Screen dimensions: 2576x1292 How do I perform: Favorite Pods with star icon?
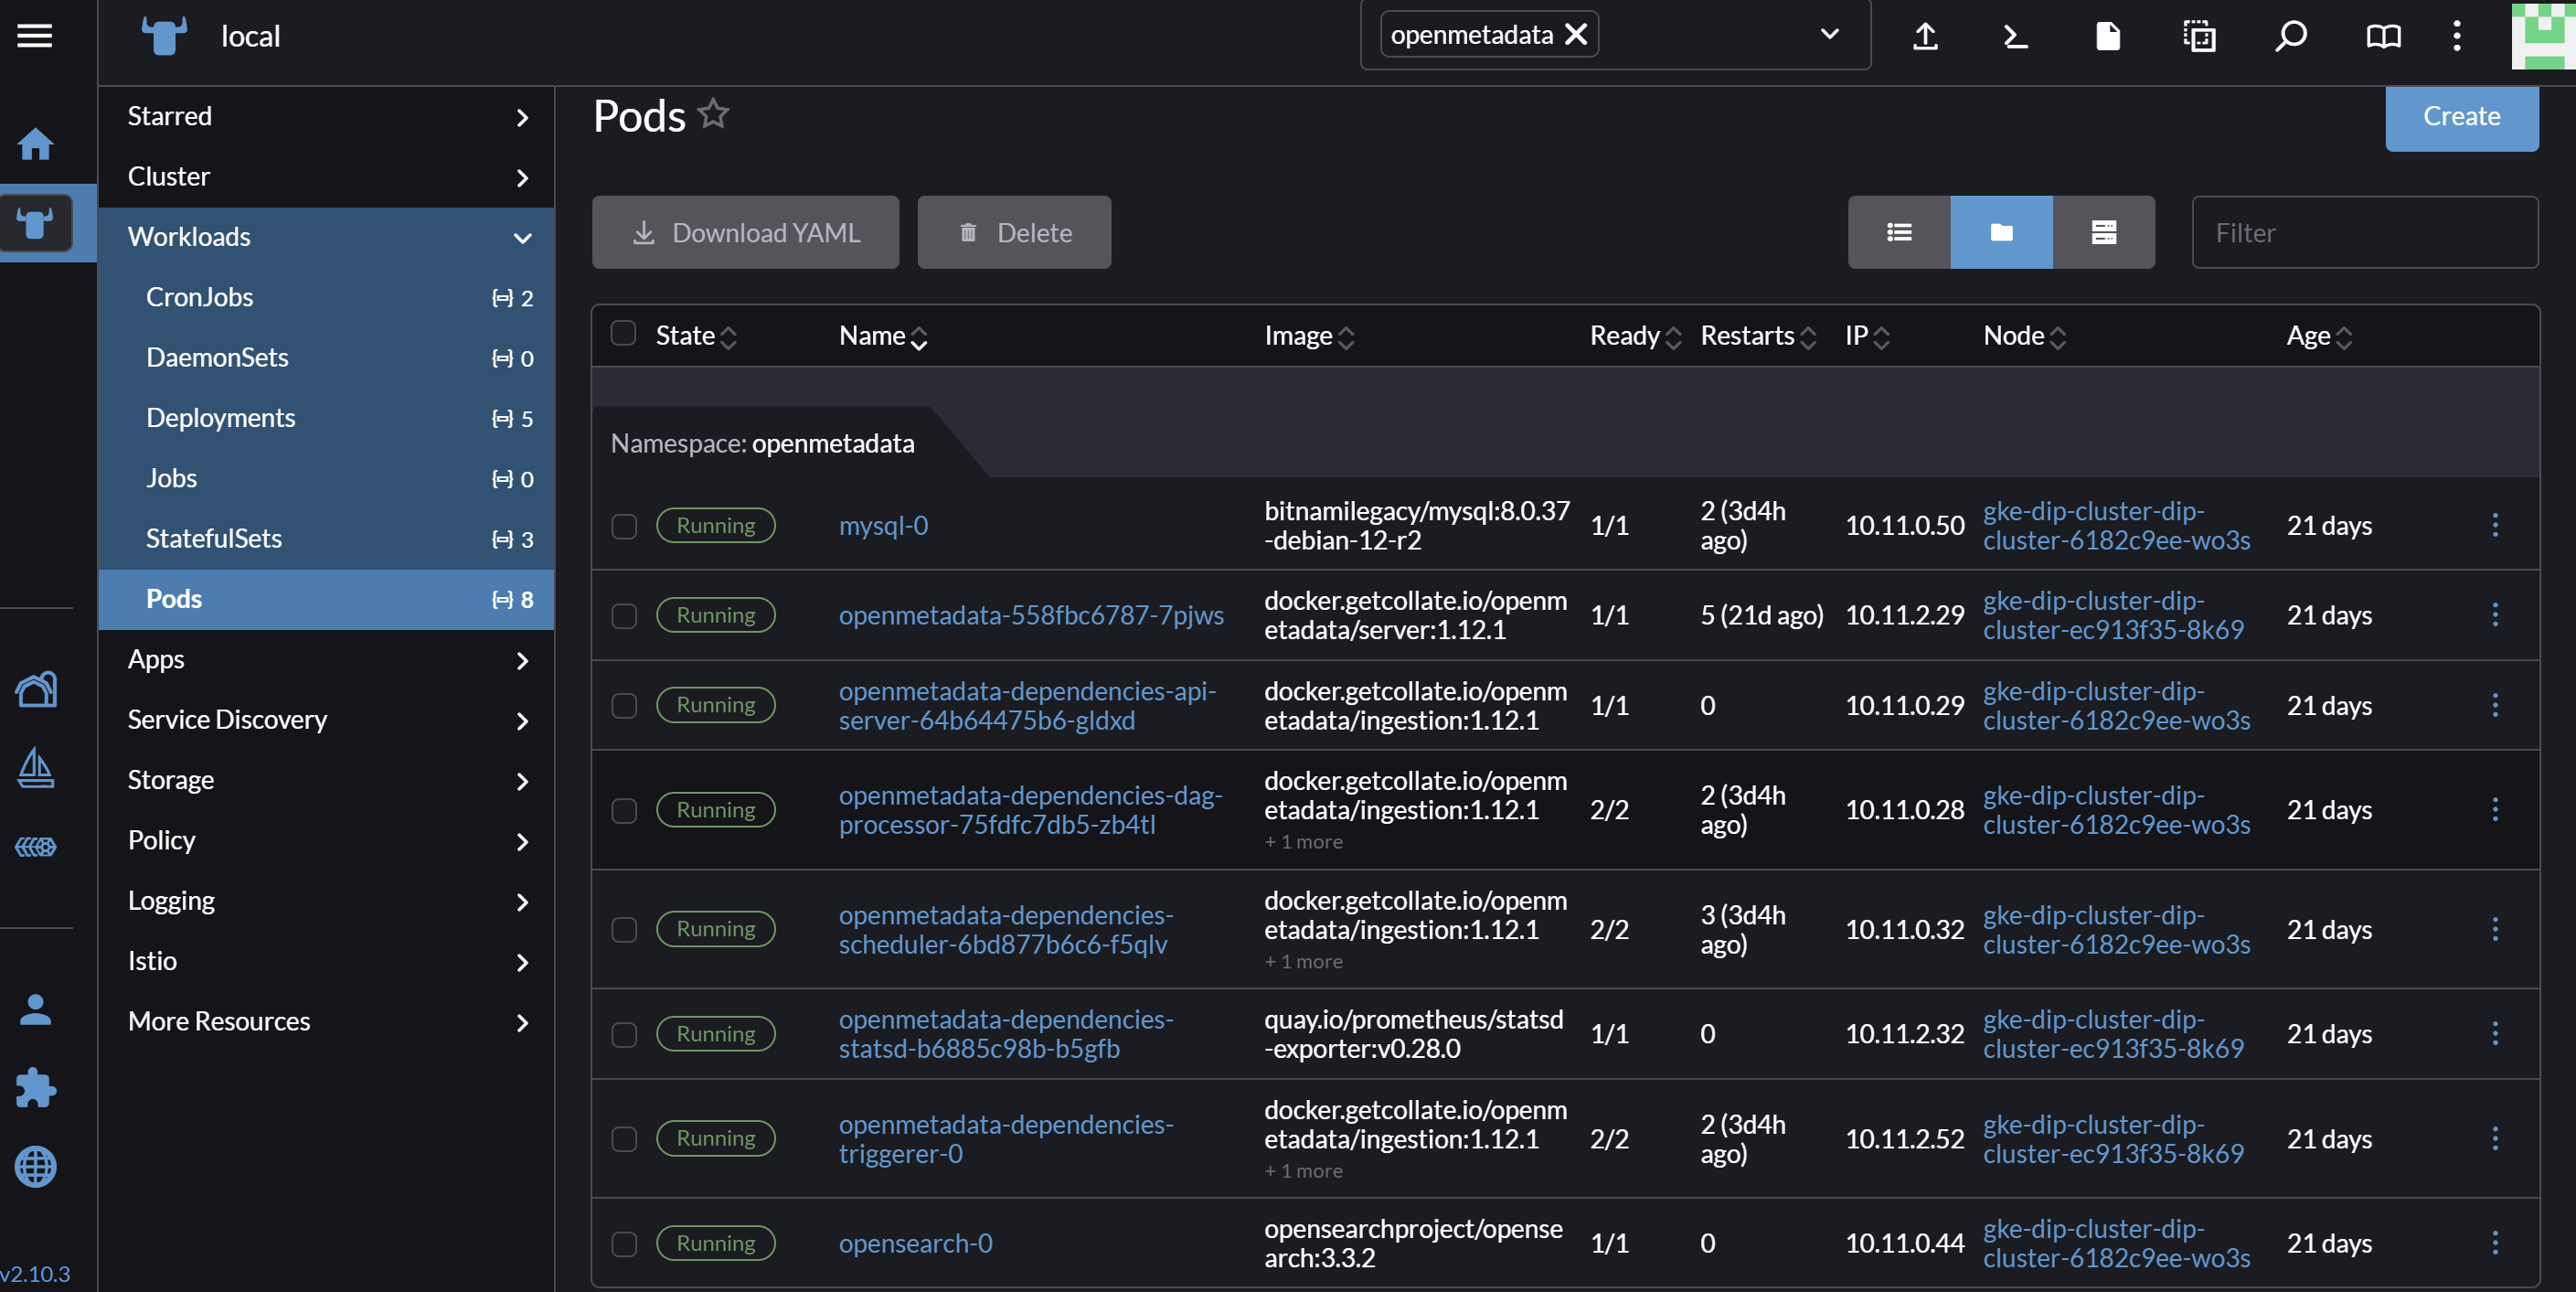(713, 113)
